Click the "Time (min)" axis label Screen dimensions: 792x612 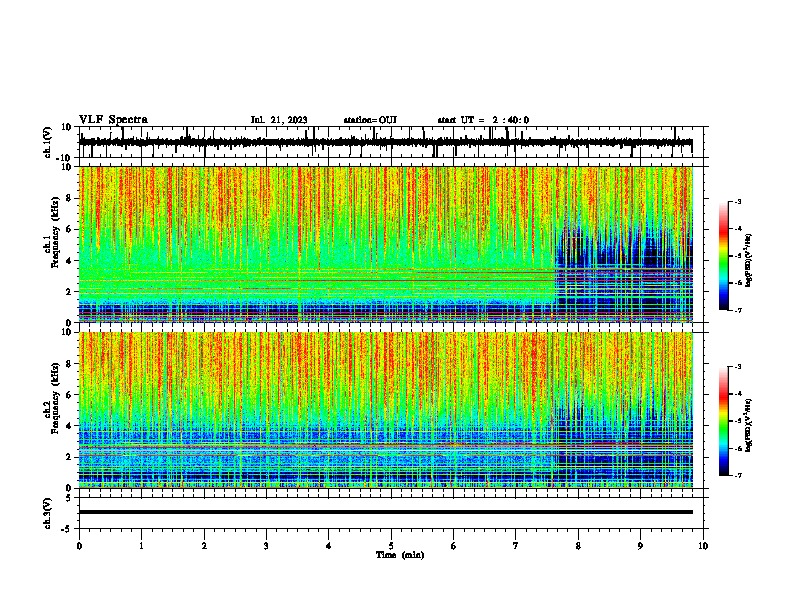click(400, 555)
